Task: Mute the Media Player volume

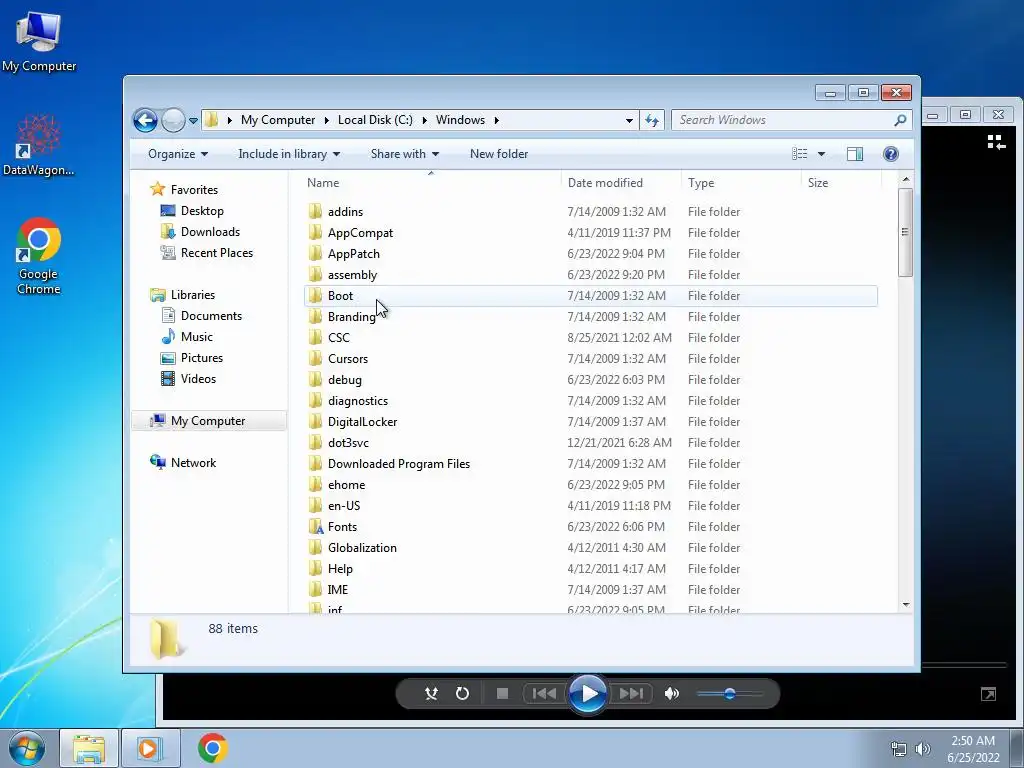Action: click(671, 694)
